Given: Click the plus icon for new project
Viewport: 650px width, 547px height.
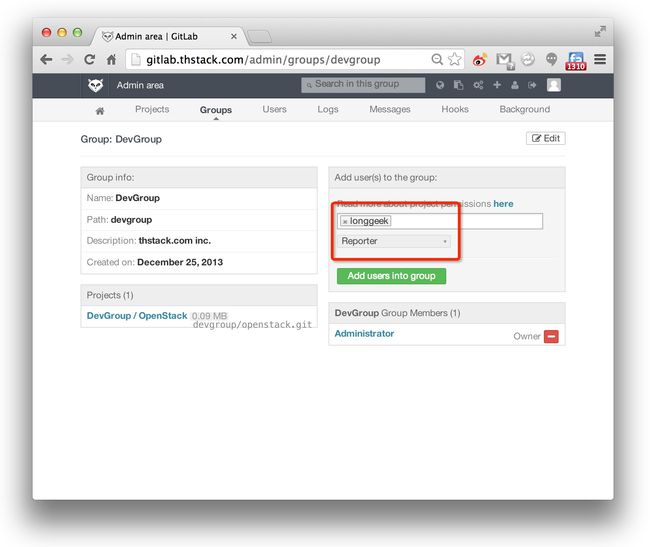Looking at the screenshot, I should point(497,85).
